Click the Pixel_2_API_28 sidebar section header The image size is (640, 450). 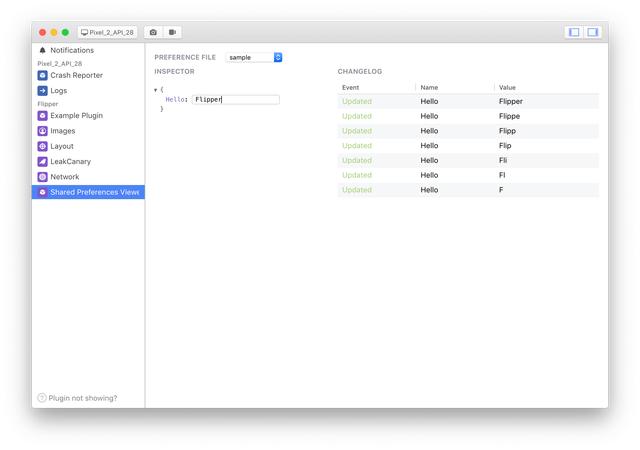click(60, 64)
